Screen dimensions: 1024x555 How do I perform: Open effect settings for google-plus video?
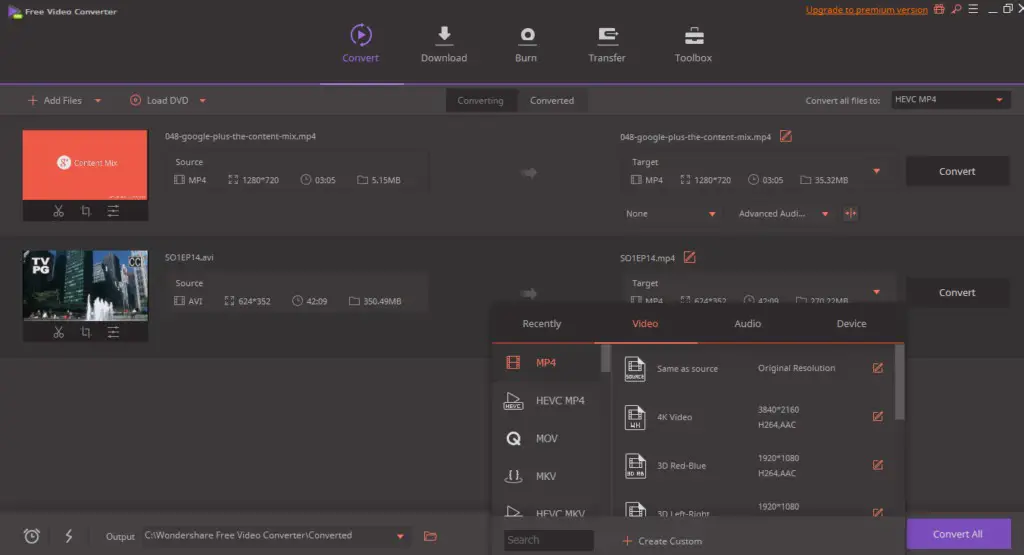click(x=113, y=211)
